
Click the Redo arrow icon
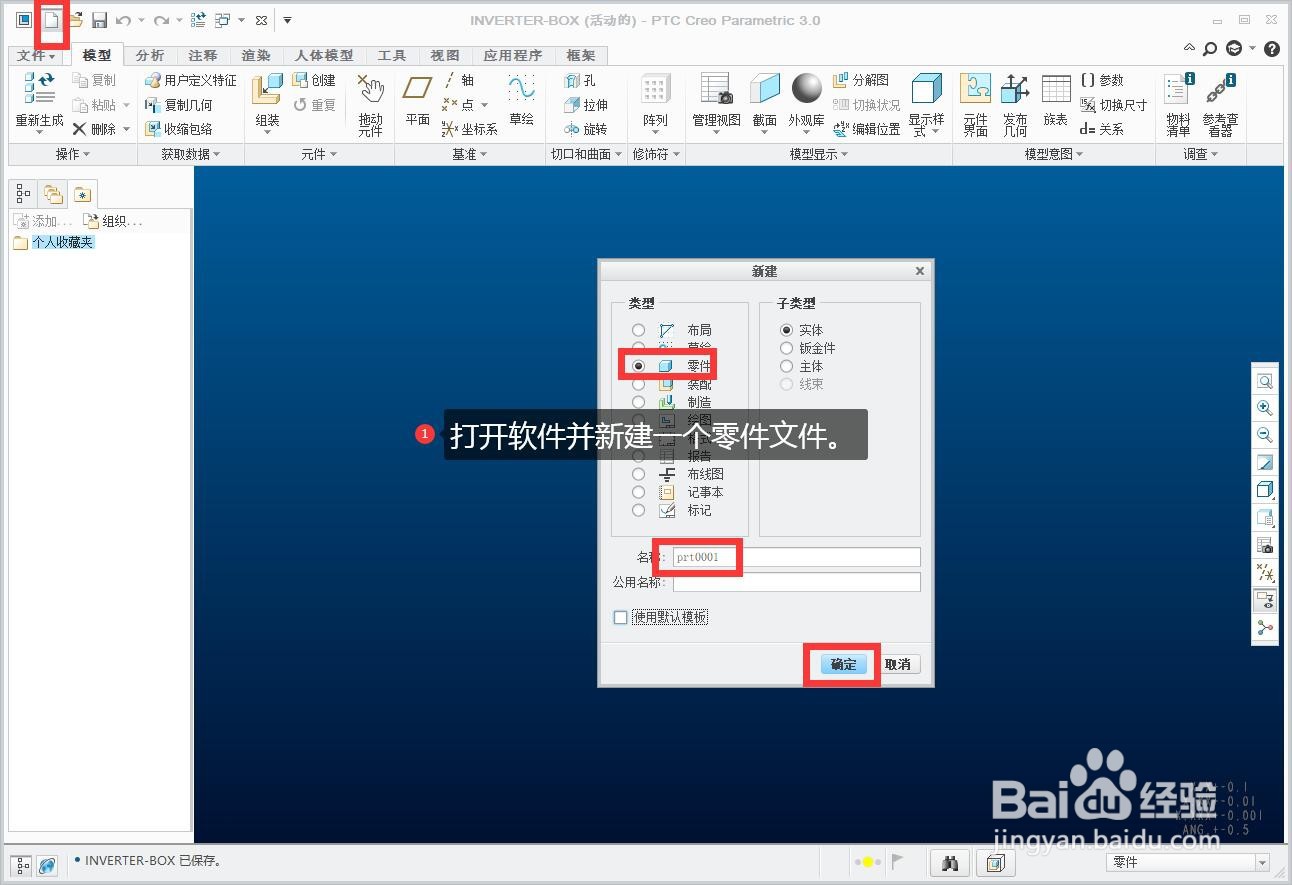(161, 20)
